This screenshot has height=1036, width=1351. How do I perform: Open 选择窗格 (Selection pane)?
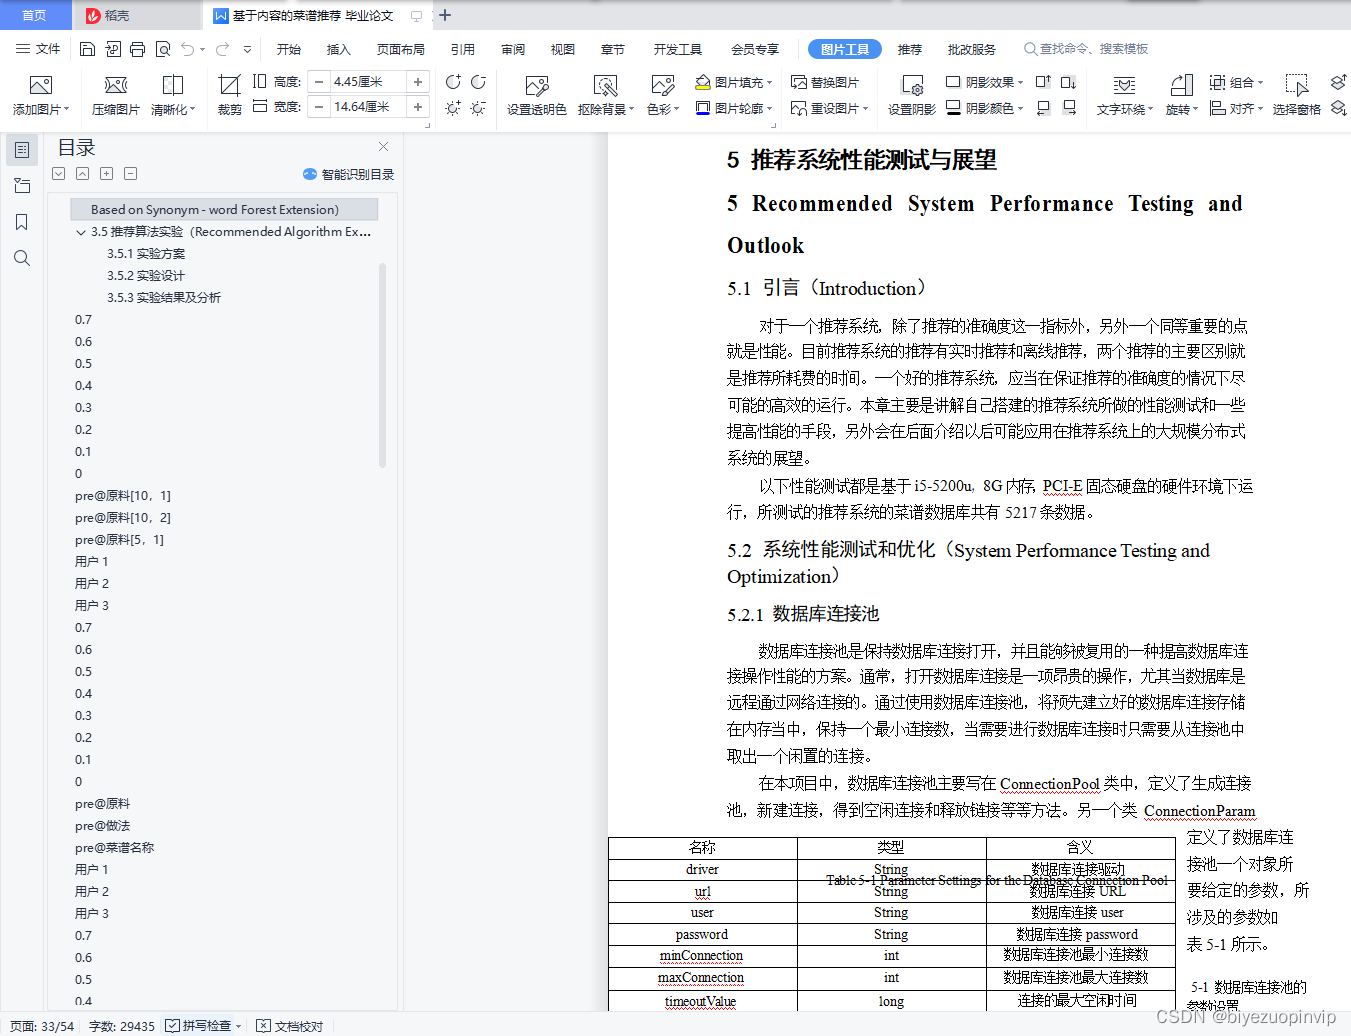[x=1296, y=95]
